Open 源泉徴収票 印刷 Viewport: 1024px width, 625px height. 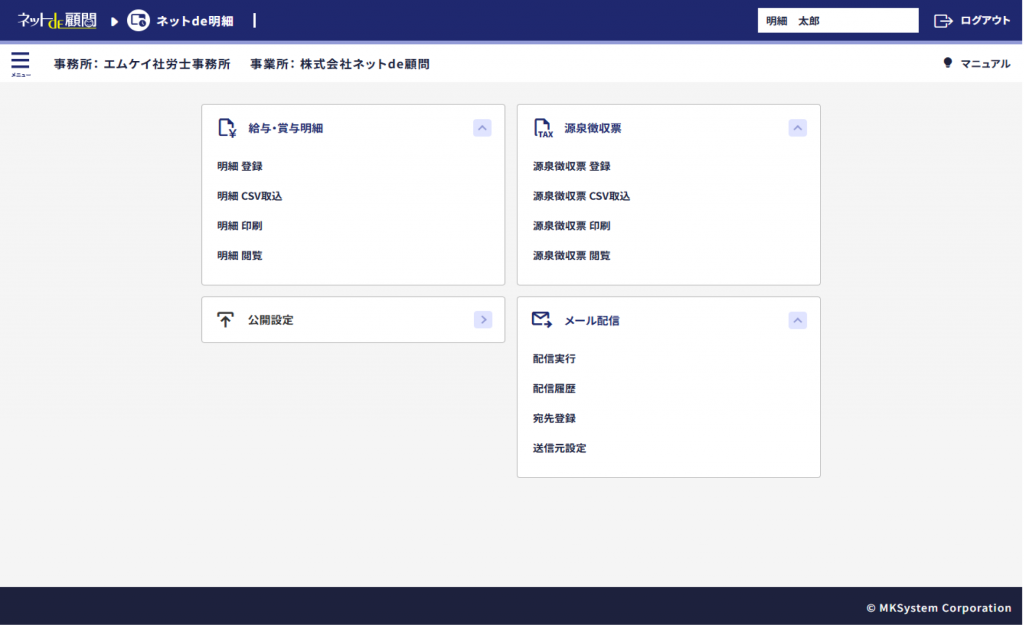pyautogui.click(x=571, y=226)
